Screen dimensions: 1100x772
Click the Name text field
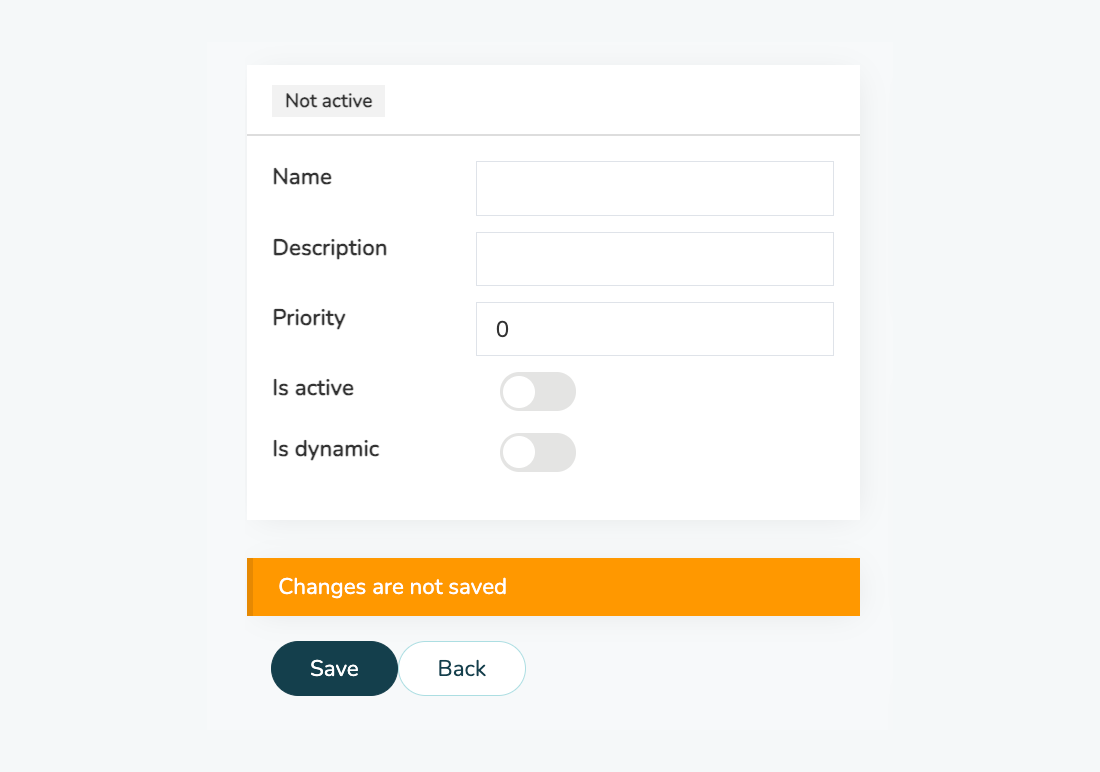click(x=655, y=188)
